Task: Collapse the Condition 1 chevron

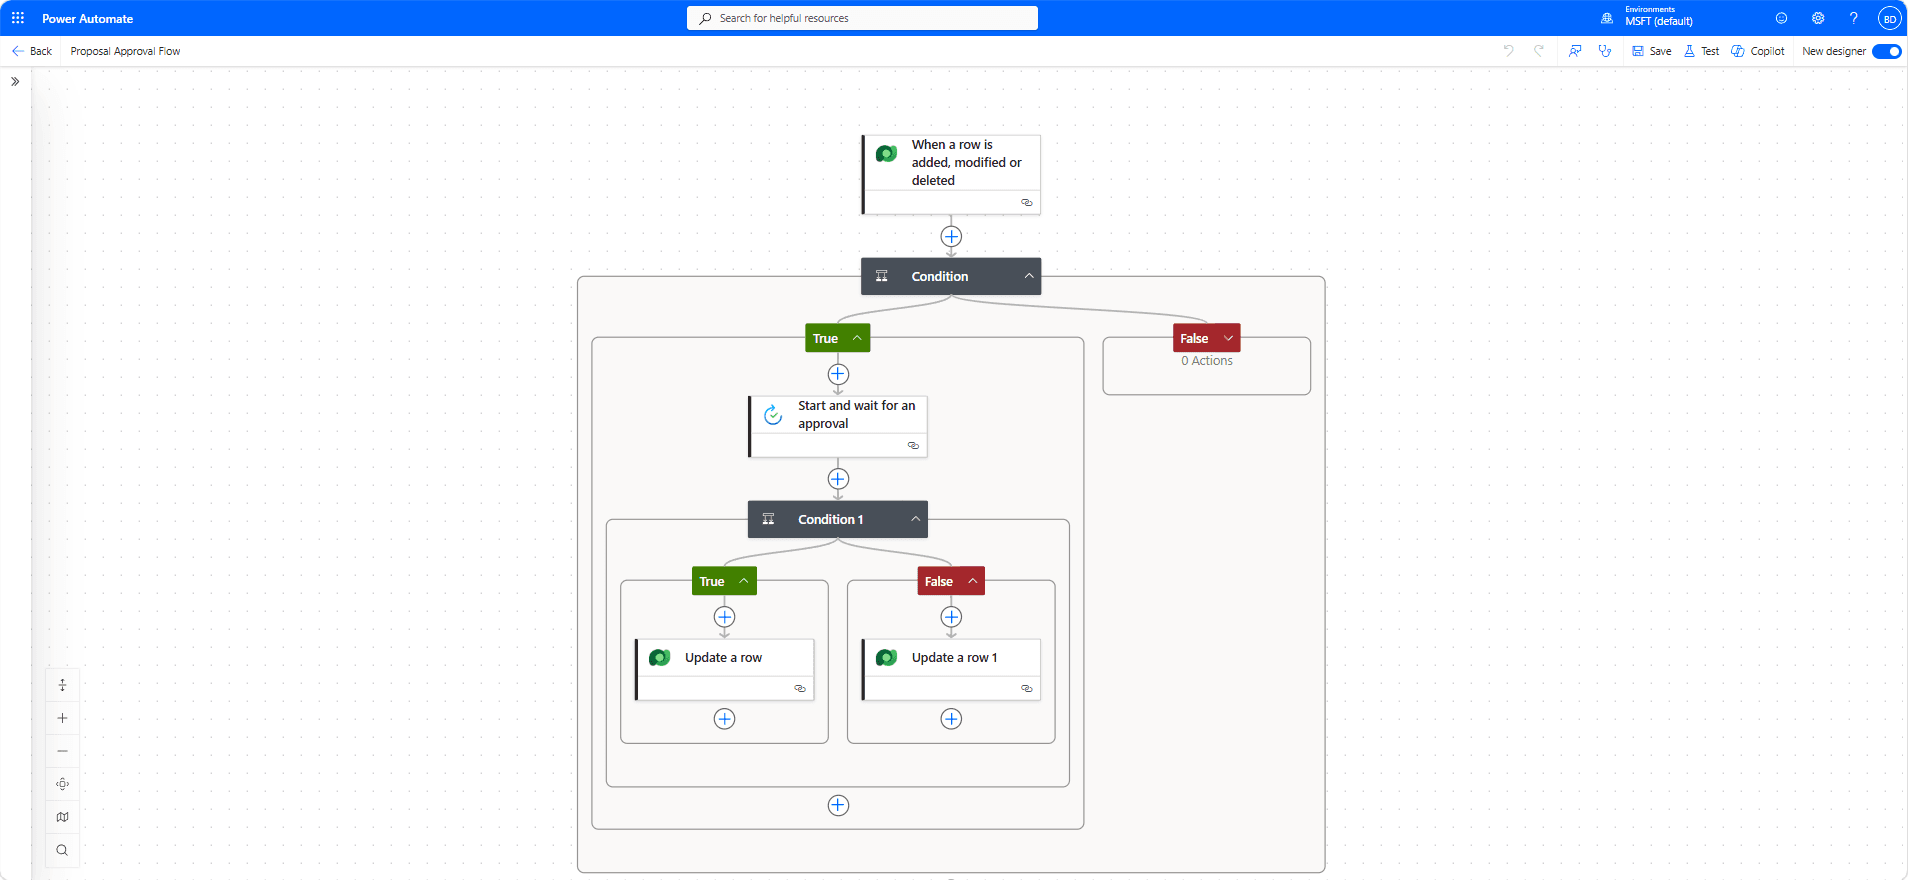Action: 915,519
